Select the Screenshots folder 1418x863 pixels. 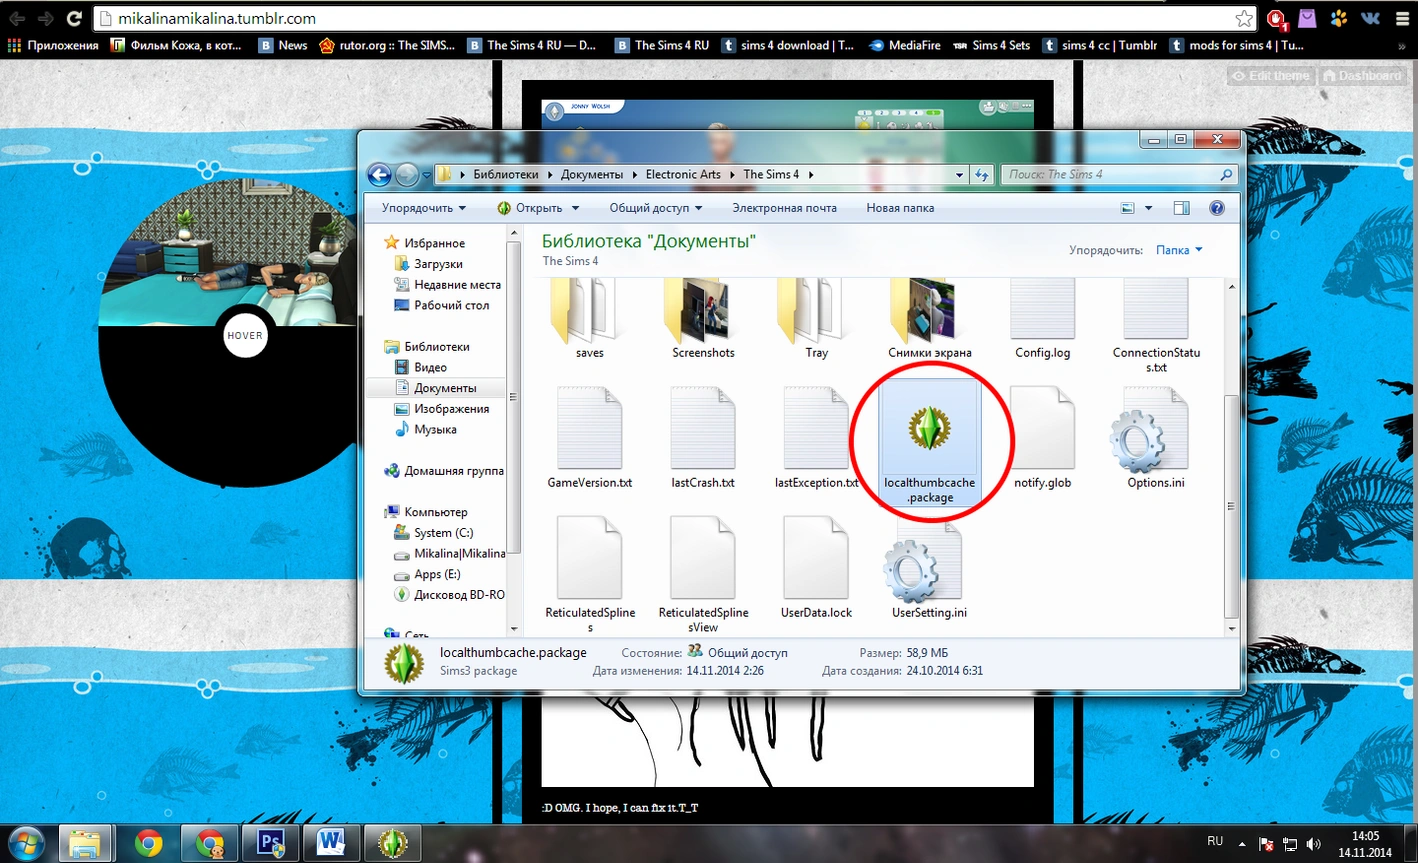click(703, 320)
